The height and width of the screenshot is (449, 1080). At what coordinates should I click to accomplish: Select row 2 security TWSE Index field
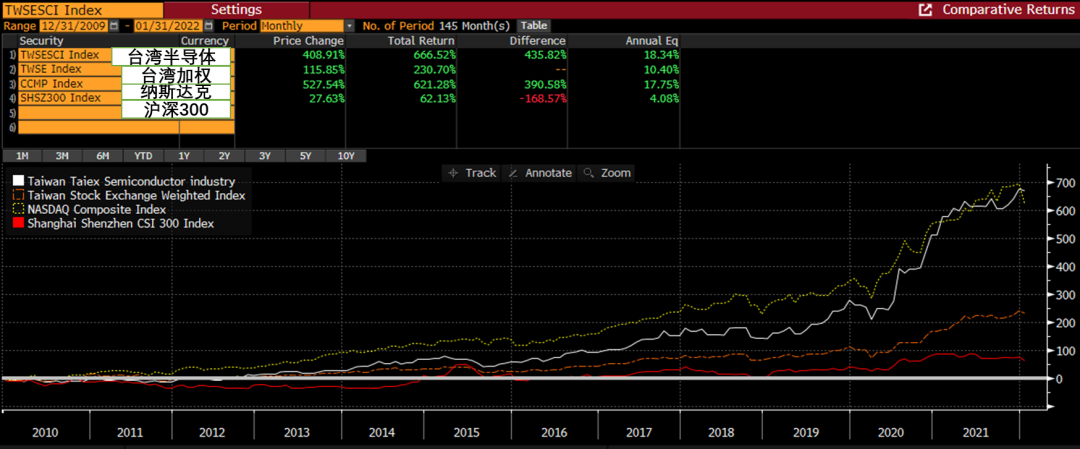click(x=70, y=70)
